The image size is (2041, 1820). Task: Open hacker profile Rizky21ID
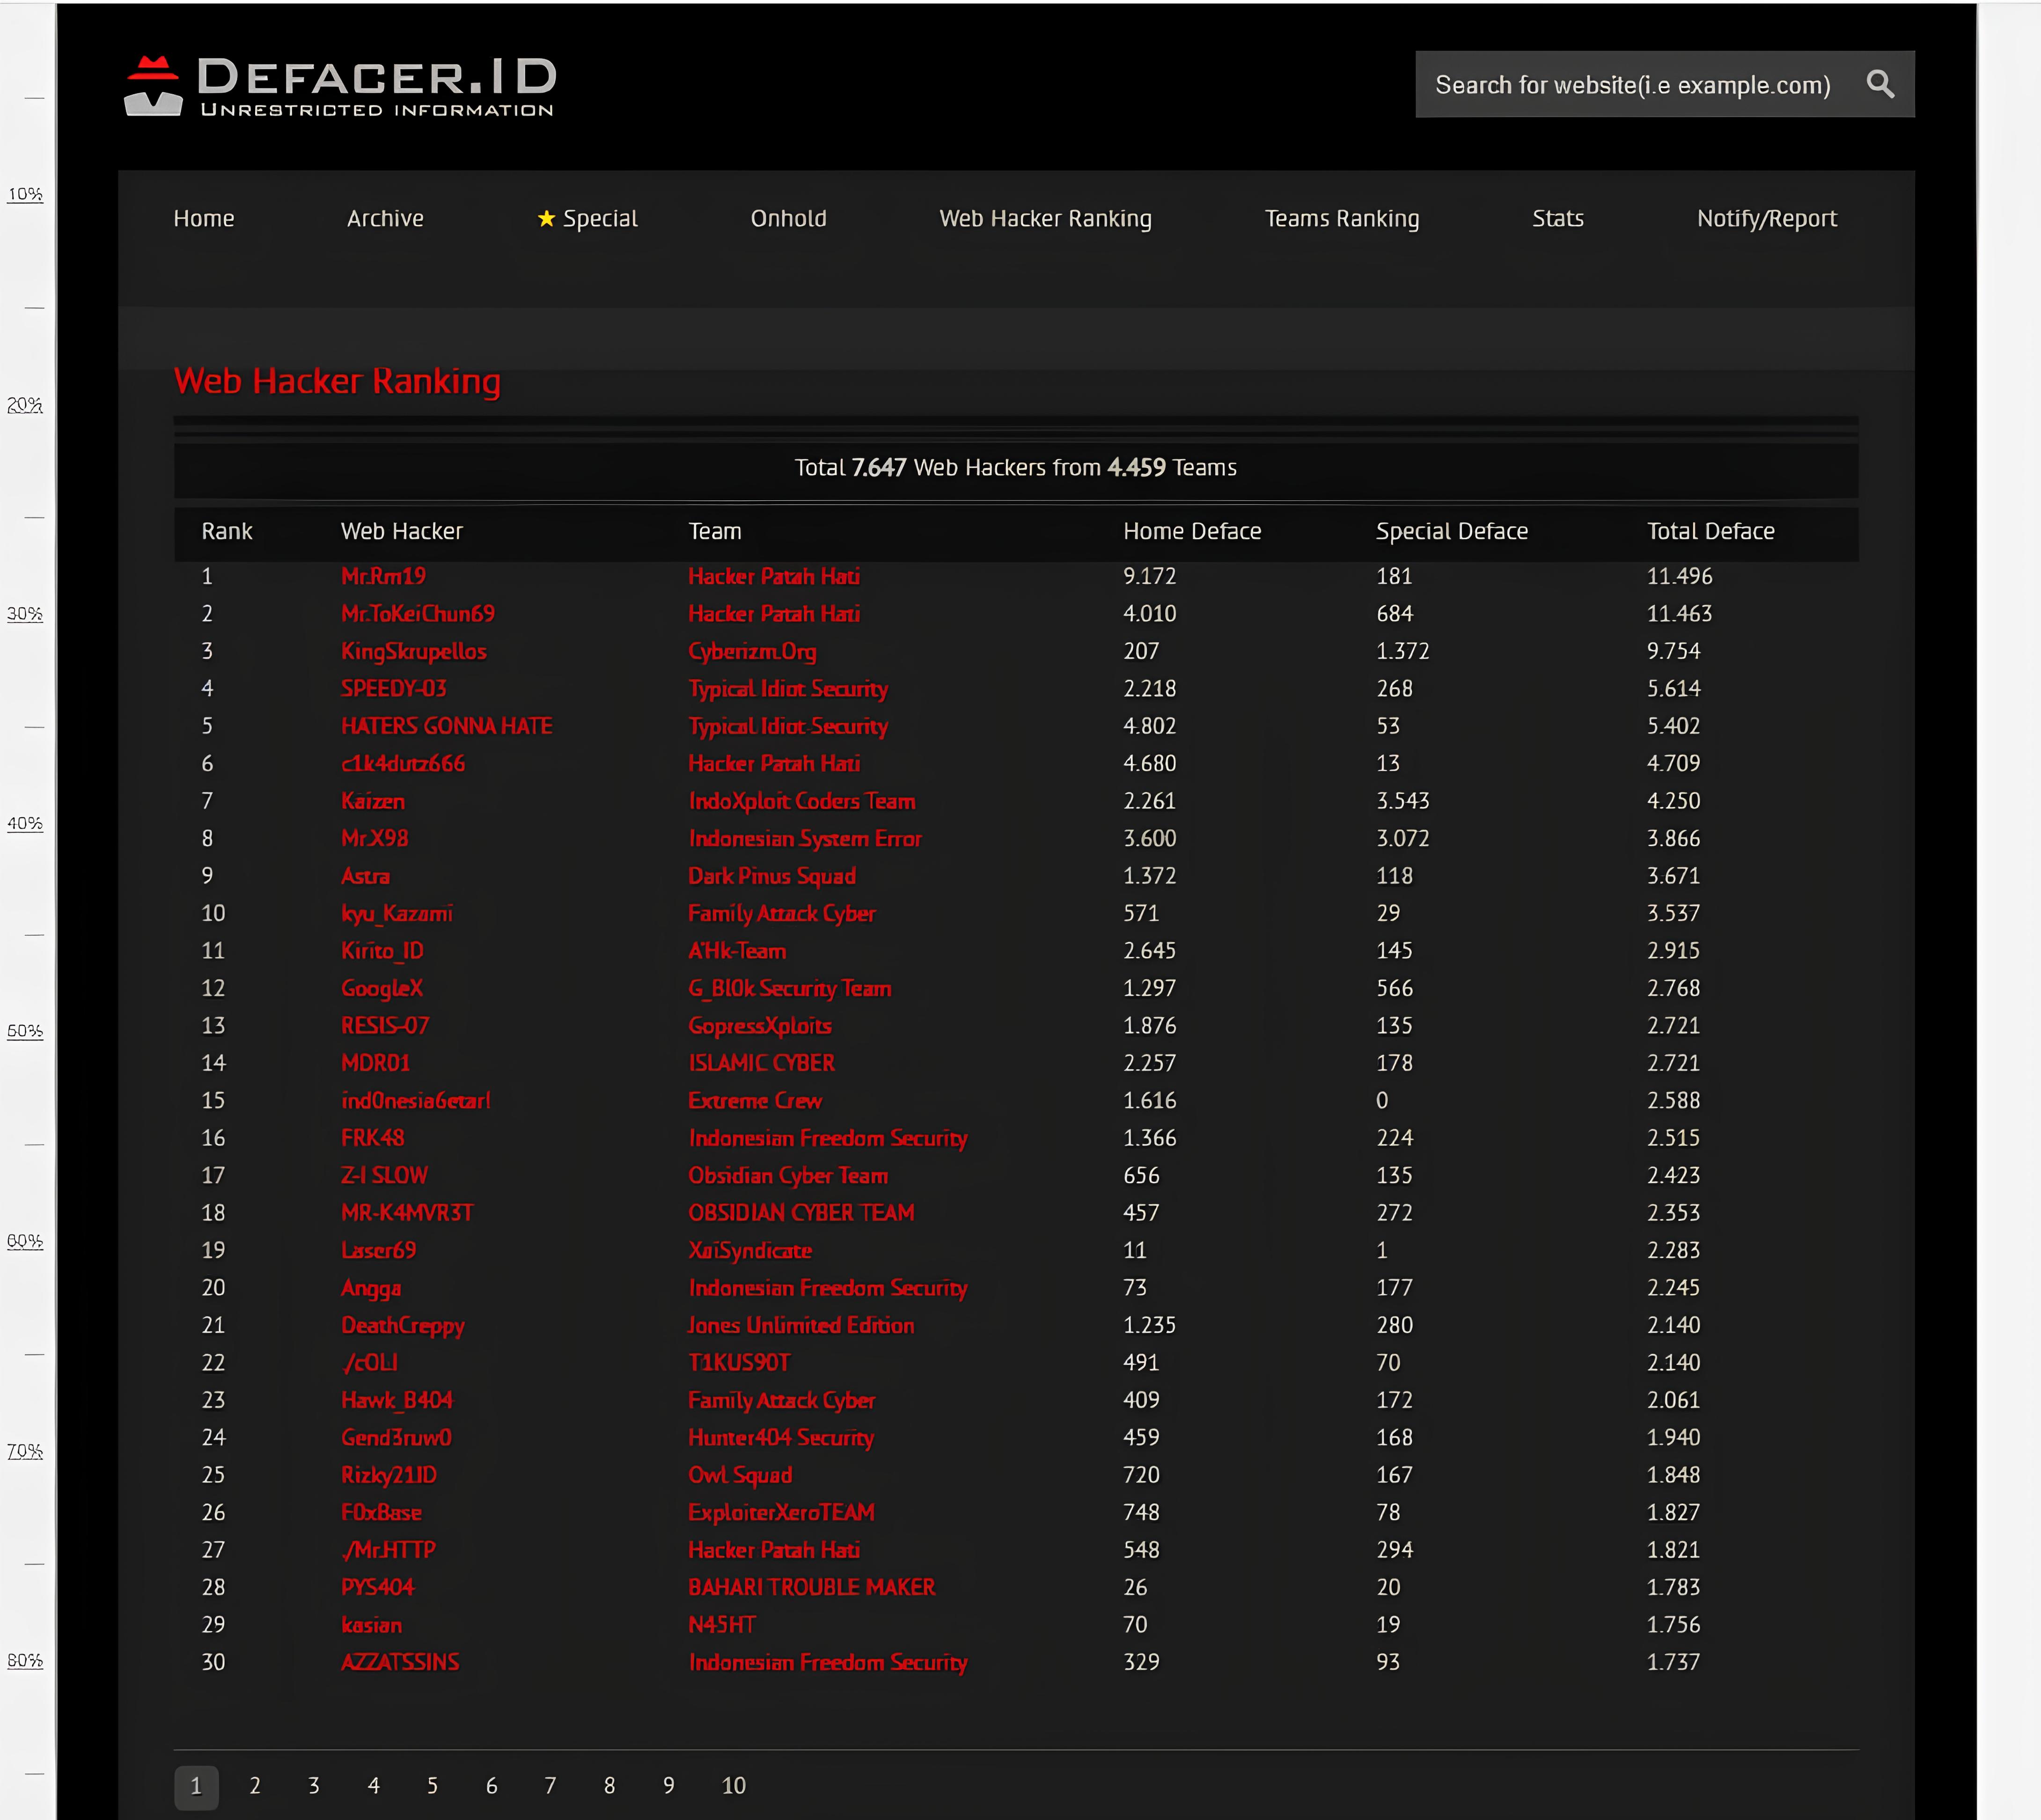click(x=388, y=1475)
